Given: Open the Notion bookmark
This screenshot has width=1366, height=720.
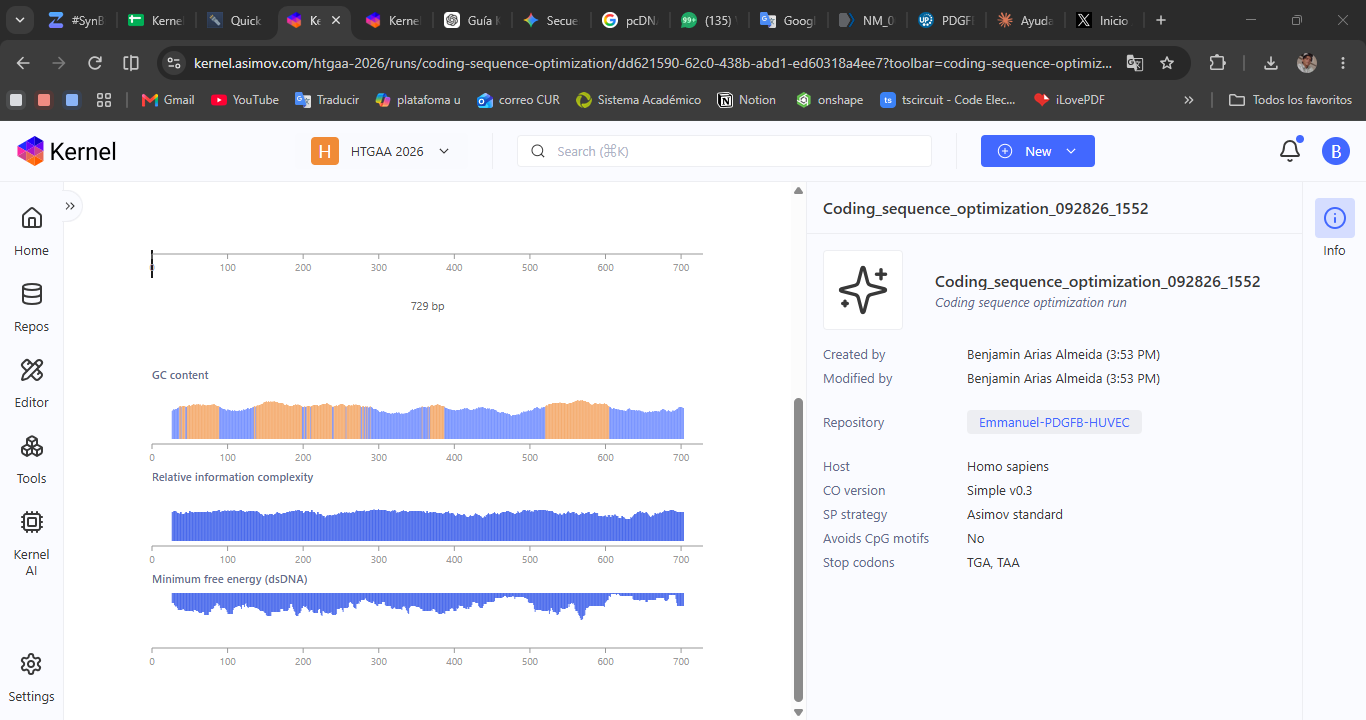Looking at the screenshot, I should point(747,100).
